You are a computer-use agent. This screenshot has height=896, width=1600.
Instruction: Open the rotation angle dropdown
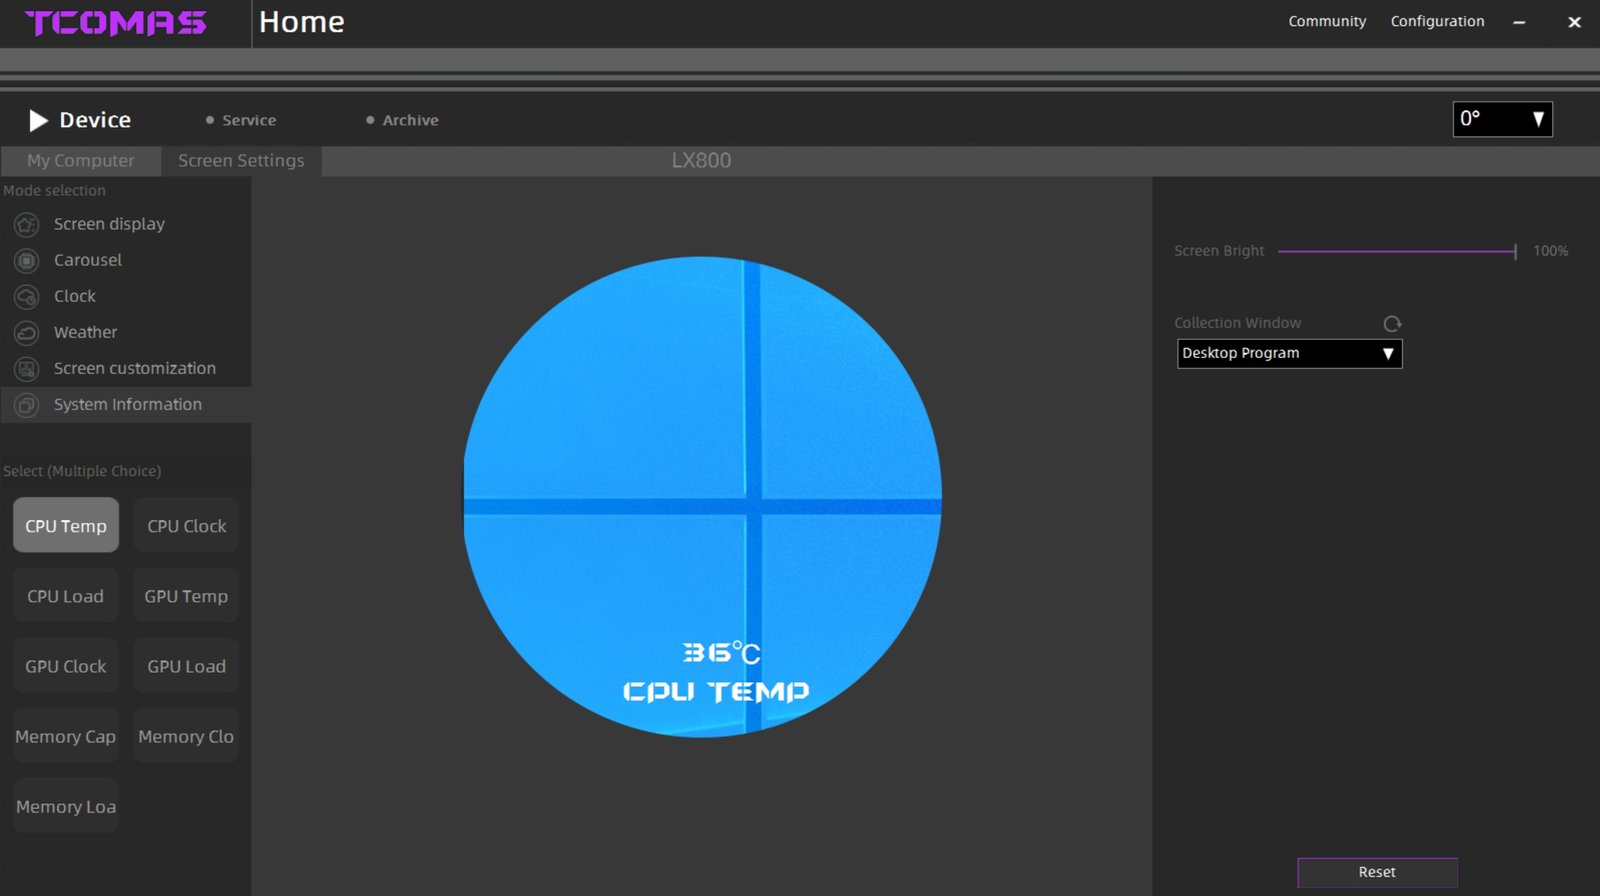[x=1502, y=119]
